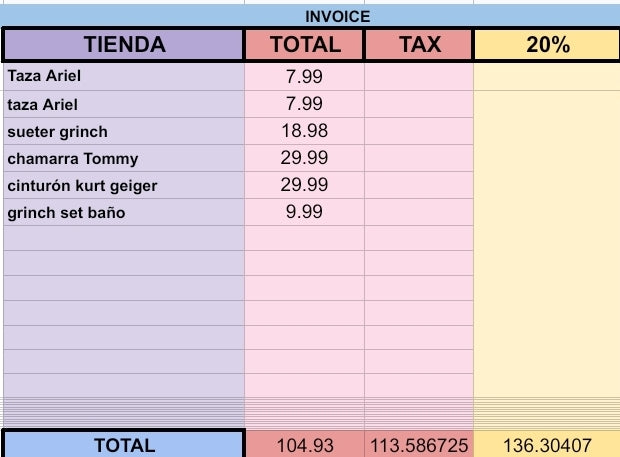Click the "sueter grinch" item cell

(57, 131)
